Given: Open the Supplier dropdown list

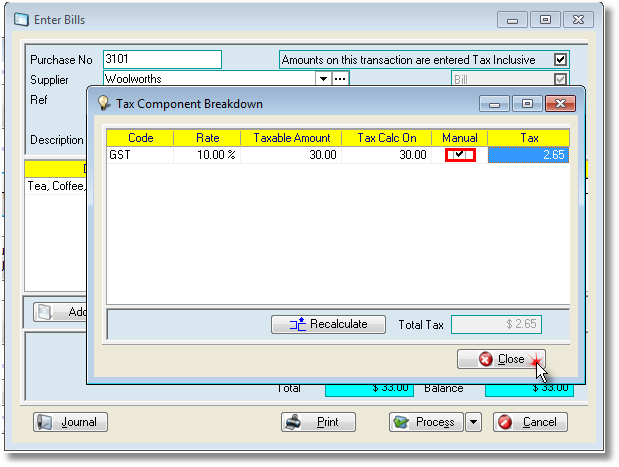Looking at the screenshot, I should 323,78.
